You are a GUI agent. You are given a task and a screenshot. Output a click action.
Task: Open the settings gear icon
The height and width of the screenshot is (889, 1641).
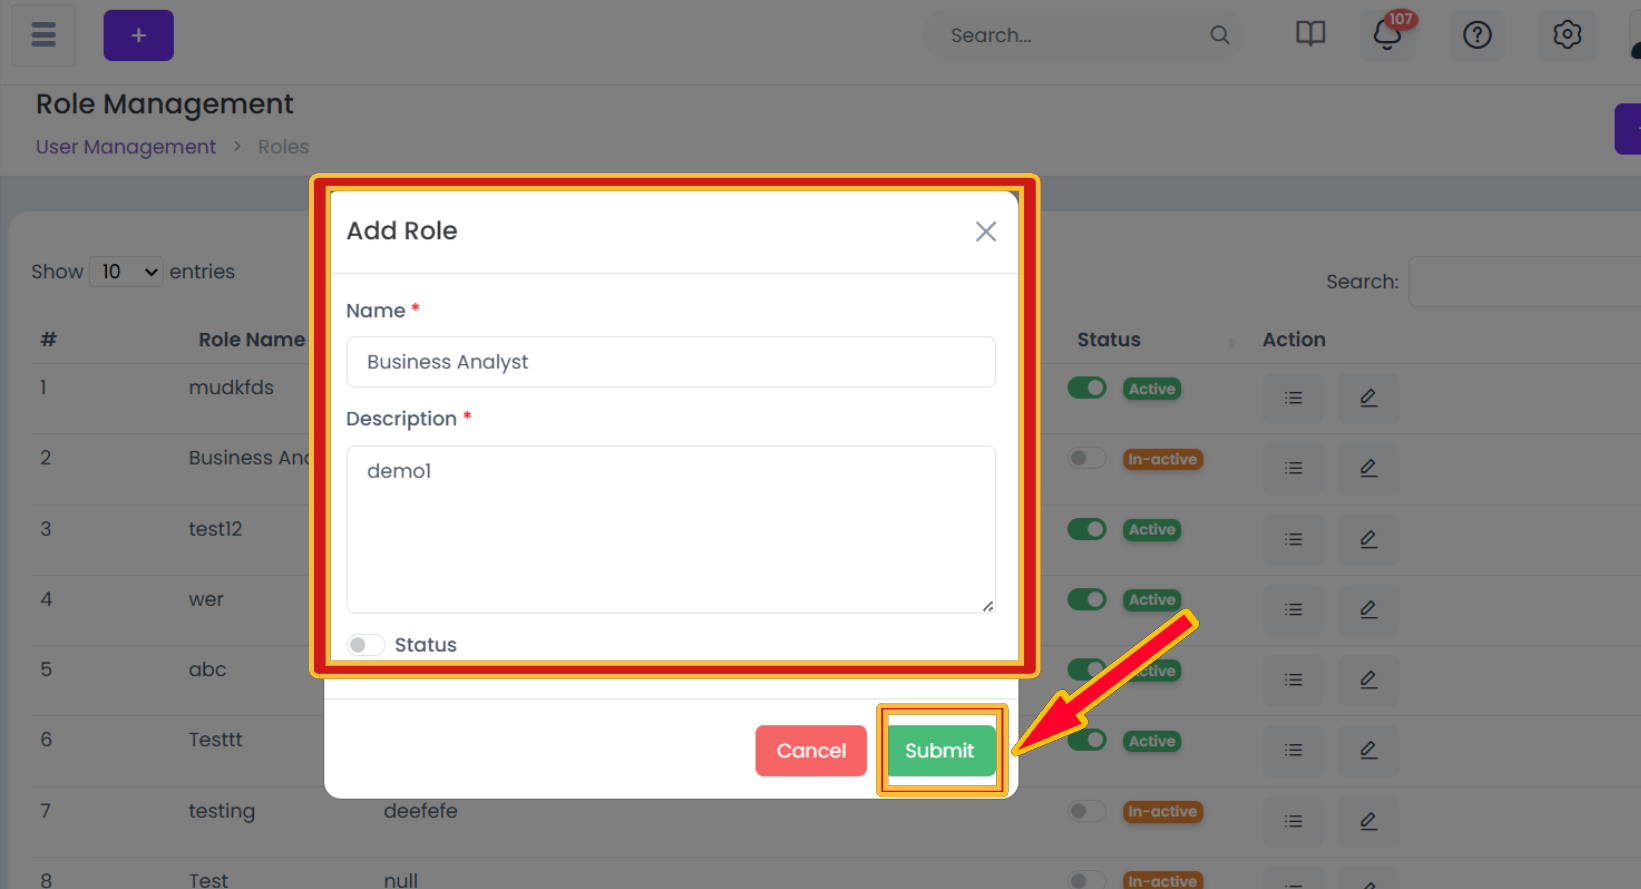[1567, 35]
